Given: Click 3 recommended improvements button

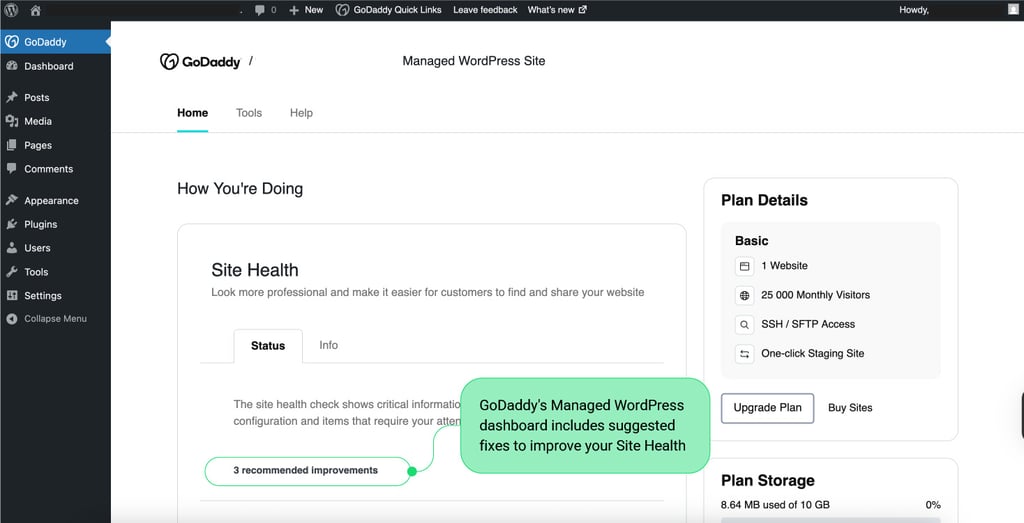Looking at the screenshot, I should tap(308, 471).
